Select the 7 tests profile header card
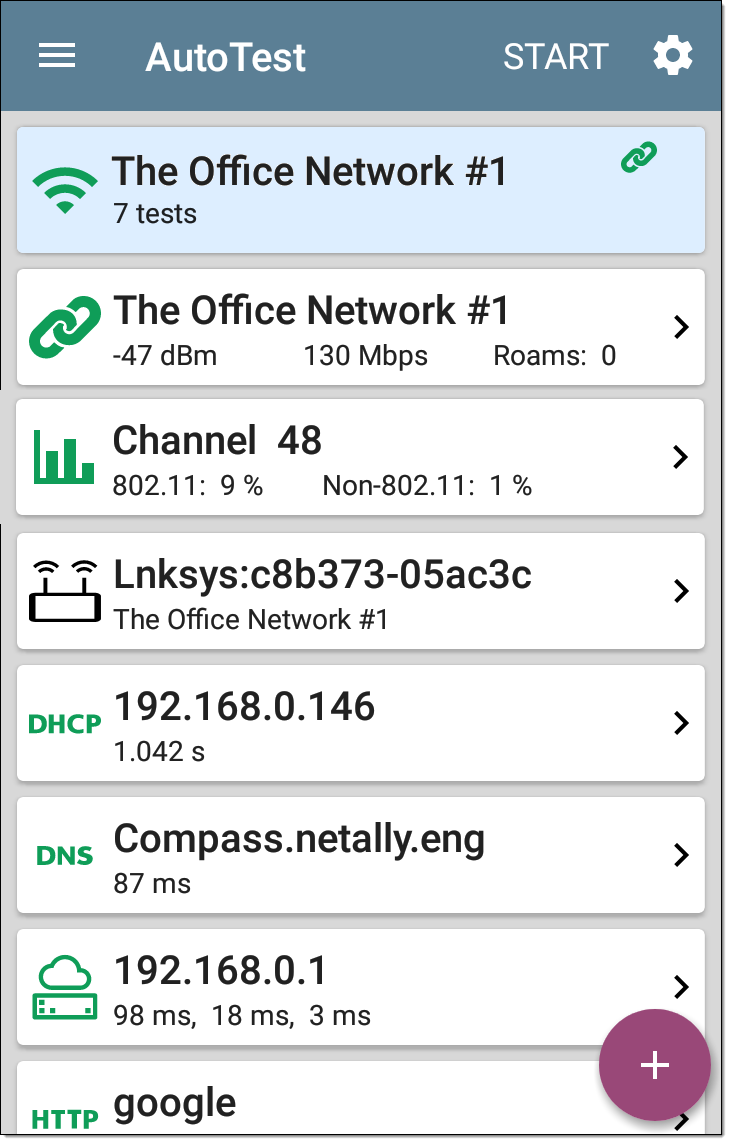The width and height of the screenshot is (729, 1142). point(360,190)
